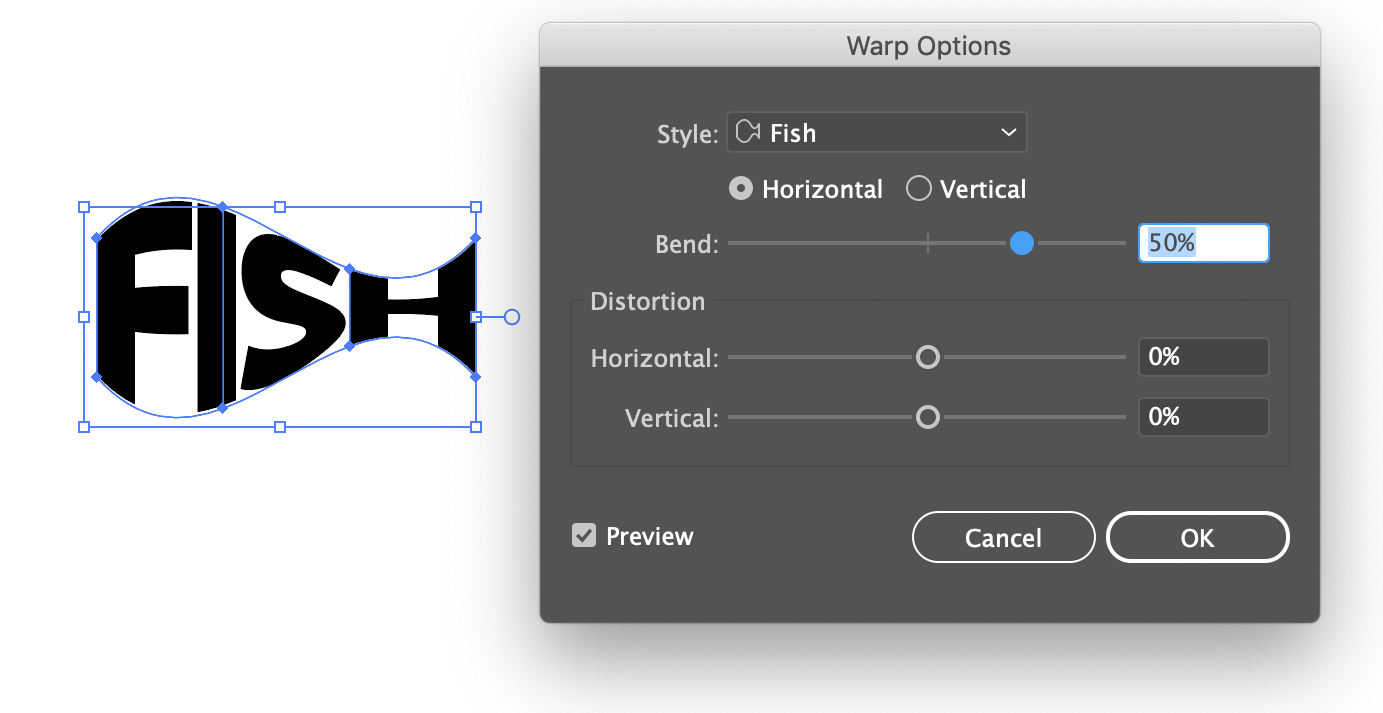Click the Vertical distortion value field

(x=1203, y=417)
